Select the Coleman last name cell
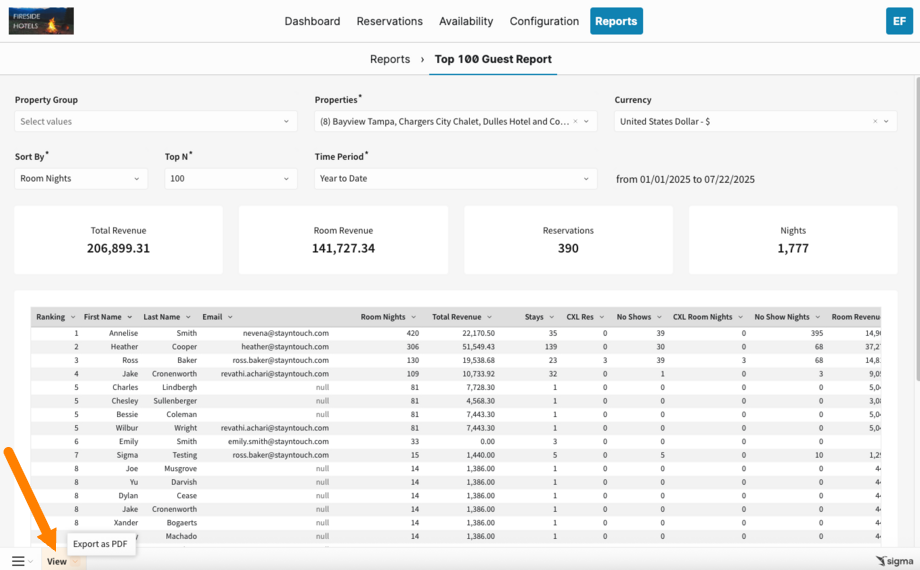The image size is (920, 570). point(181,414)
